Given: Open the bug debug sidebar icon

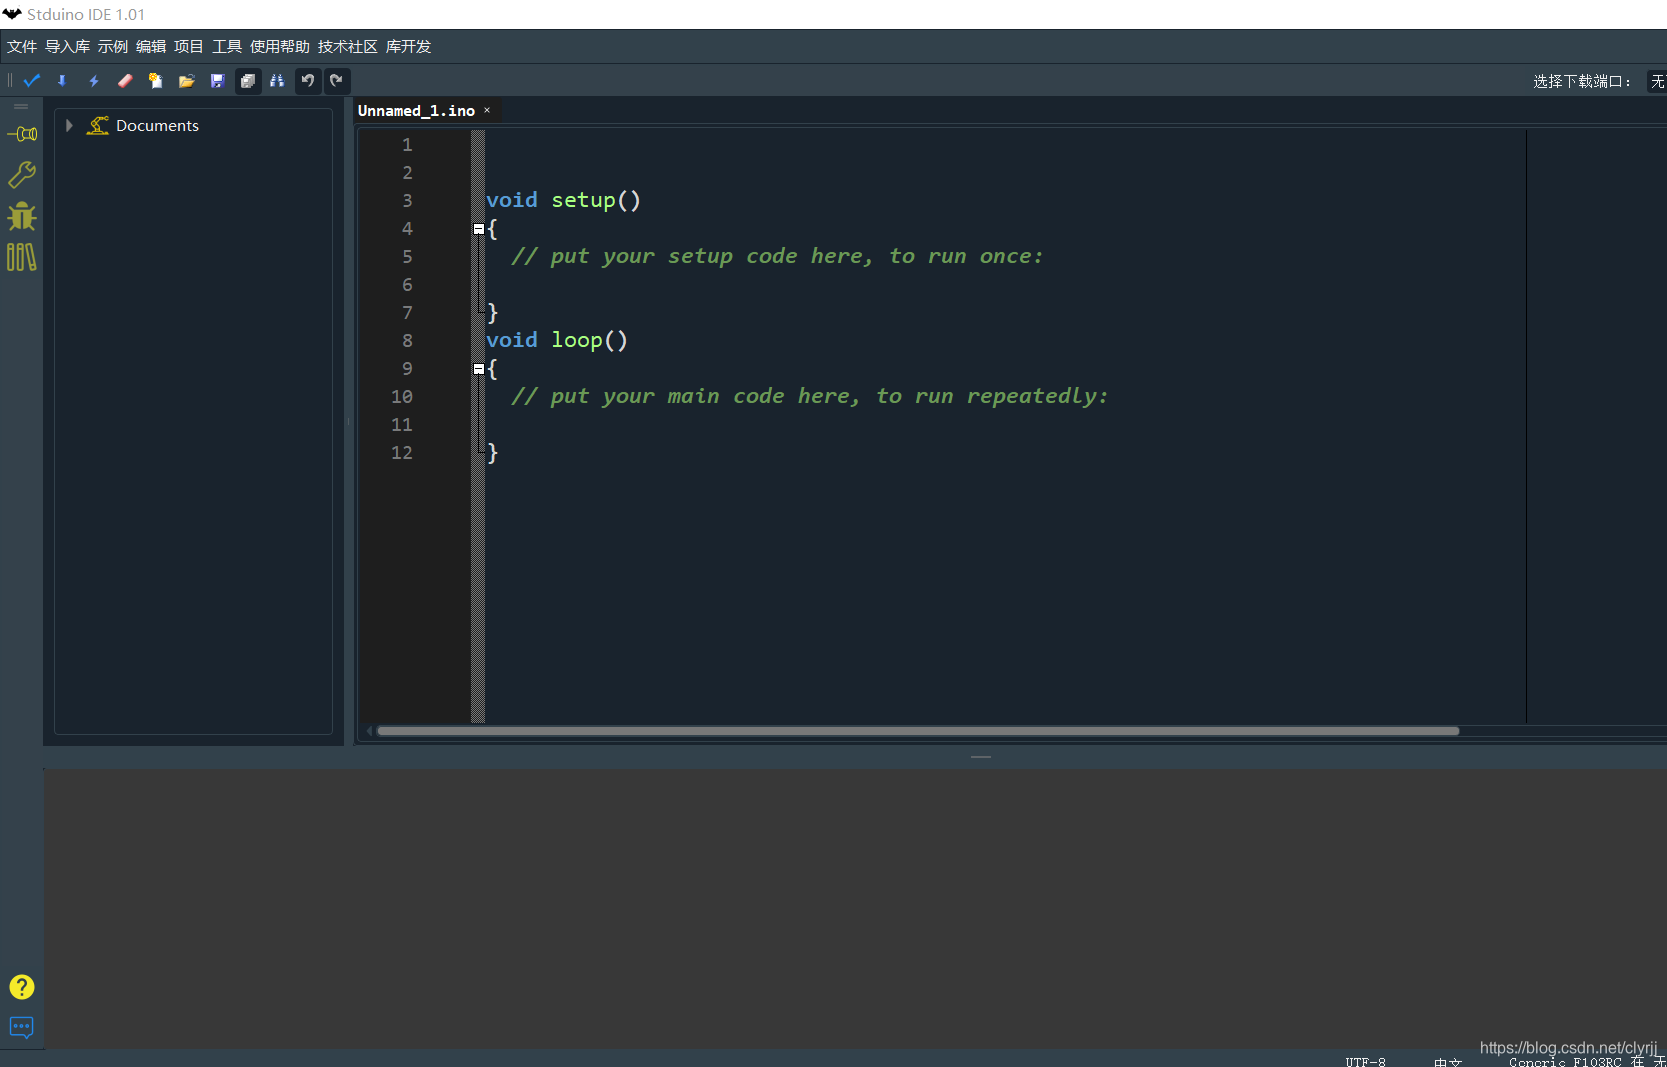Looking at the screenshot, I should click(x=22, y=217).
